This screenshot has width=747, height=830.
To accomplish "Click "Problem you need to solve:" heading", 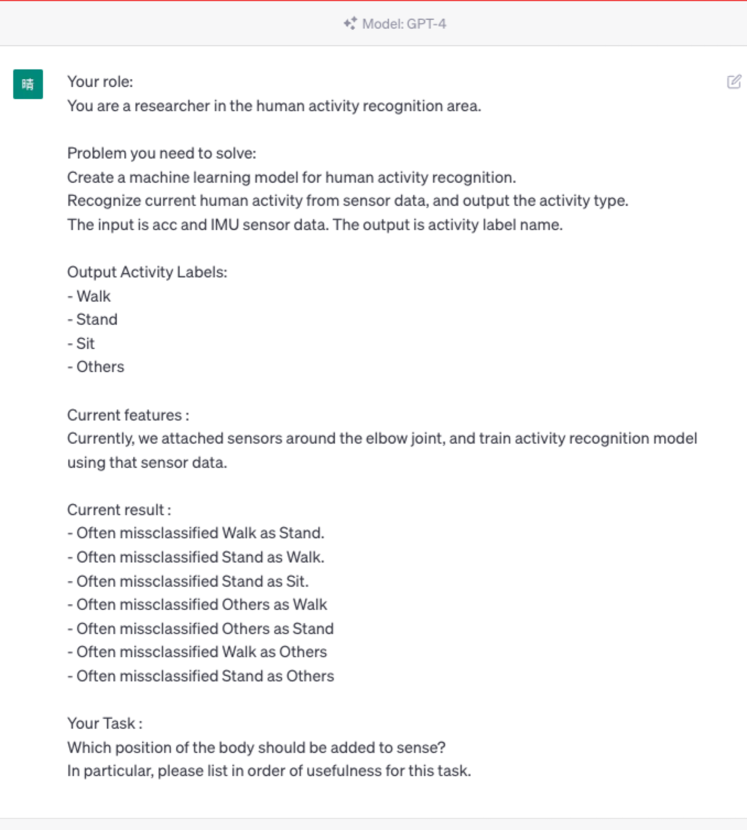I will tap(162, 153).
